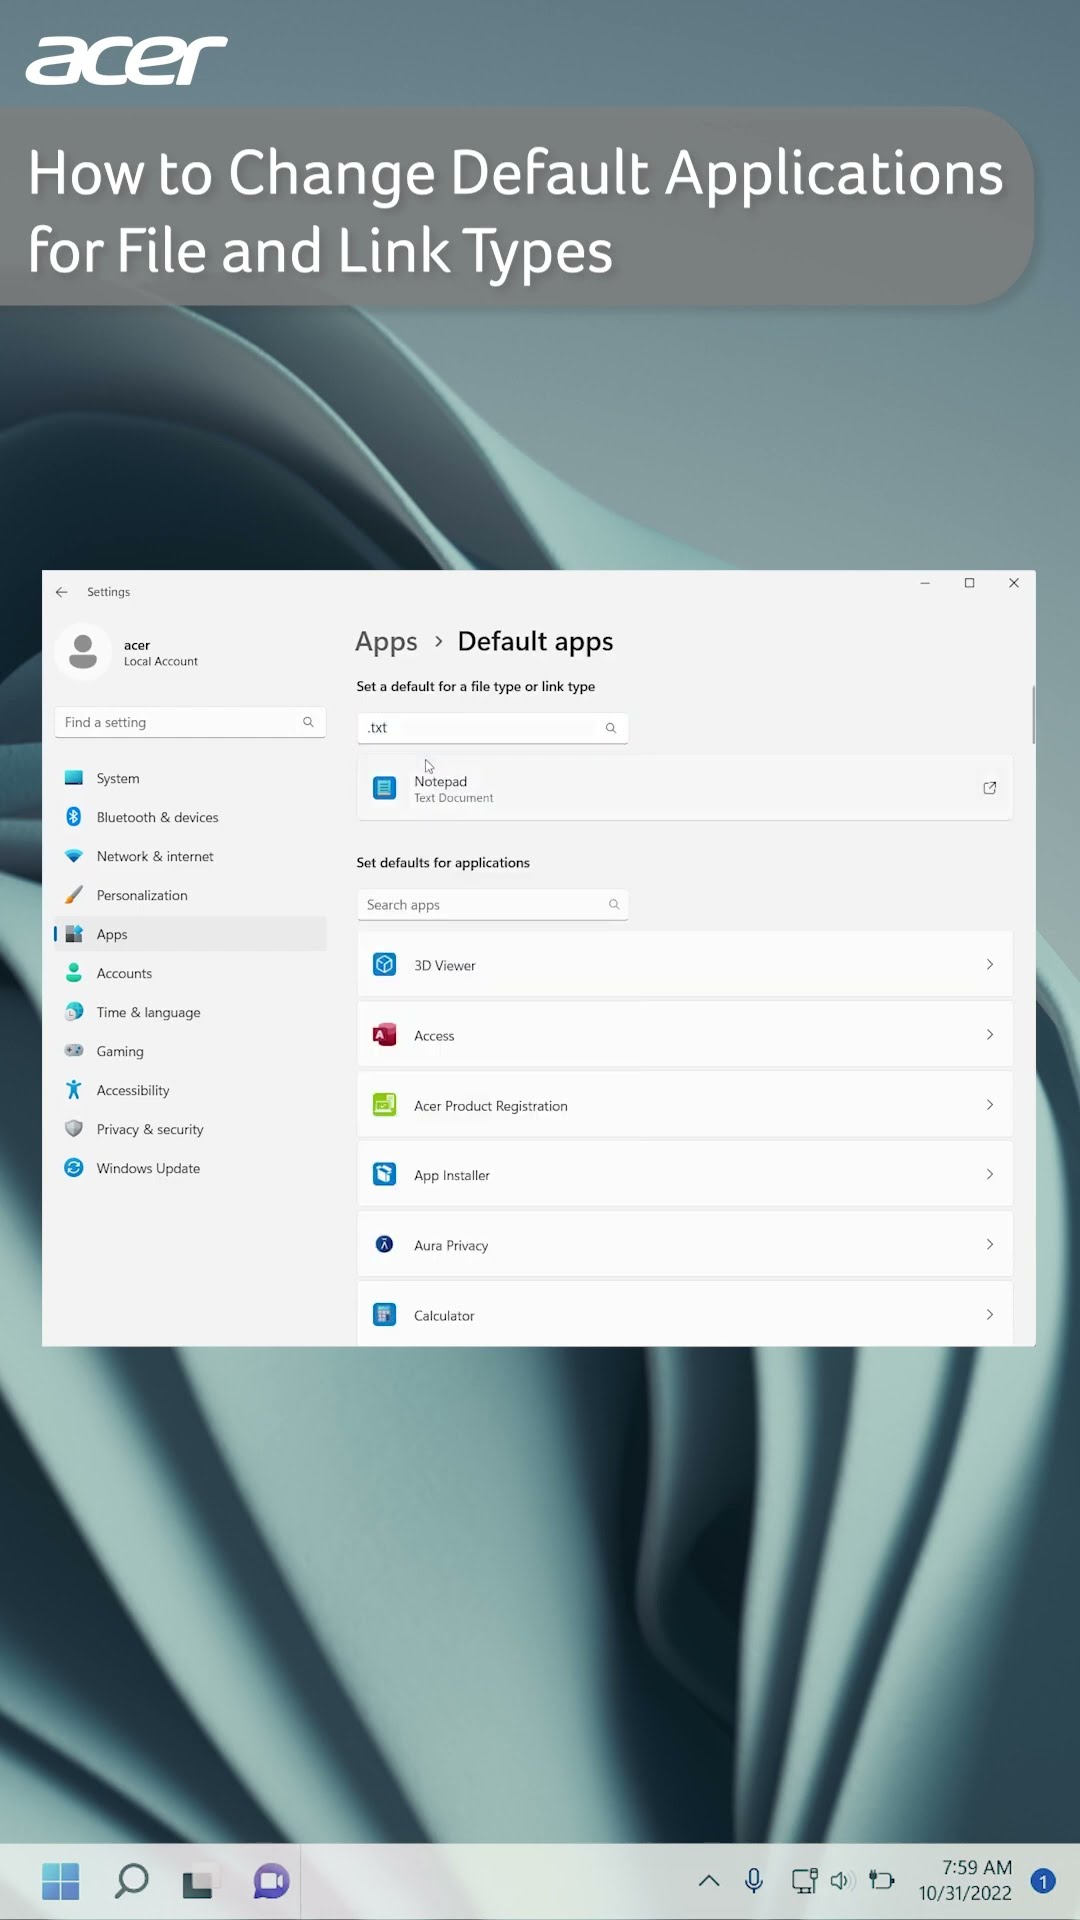Open Windows Update page
The width and height of the screenshot is (1080, 1920).
tap(190, 1168)
